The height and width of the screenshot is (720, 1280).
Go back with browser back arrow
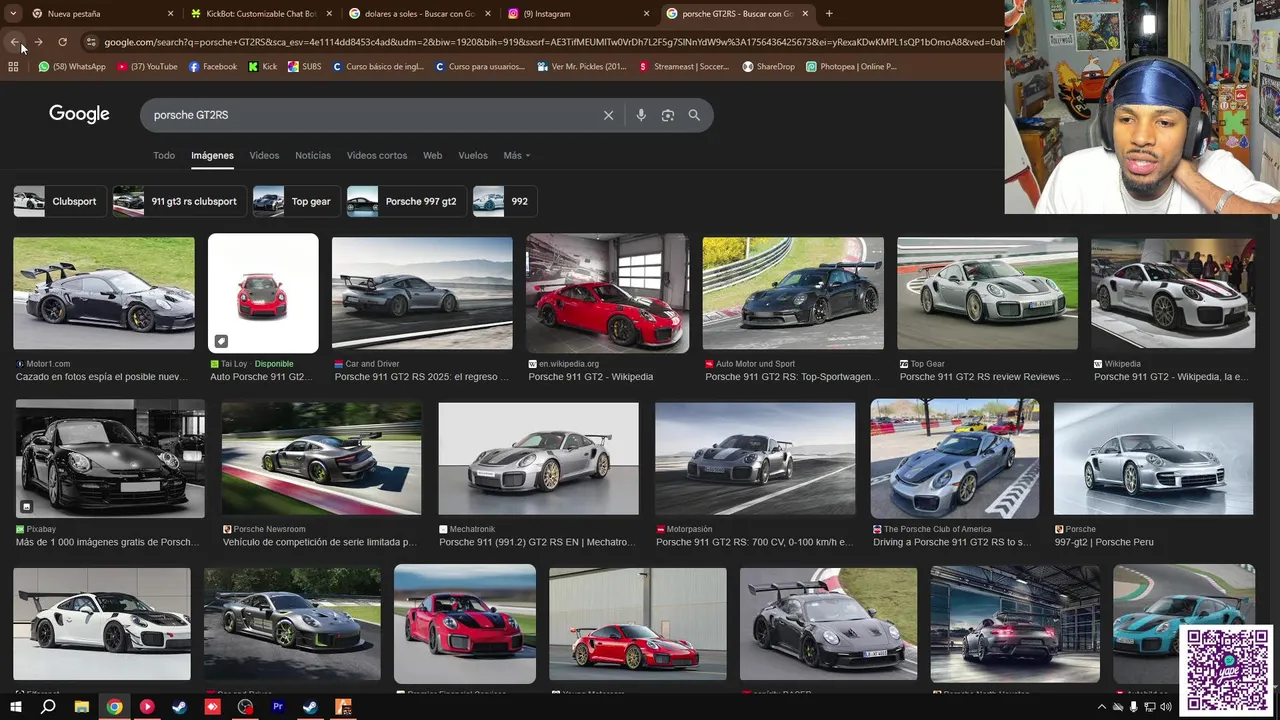click(14, 42)
